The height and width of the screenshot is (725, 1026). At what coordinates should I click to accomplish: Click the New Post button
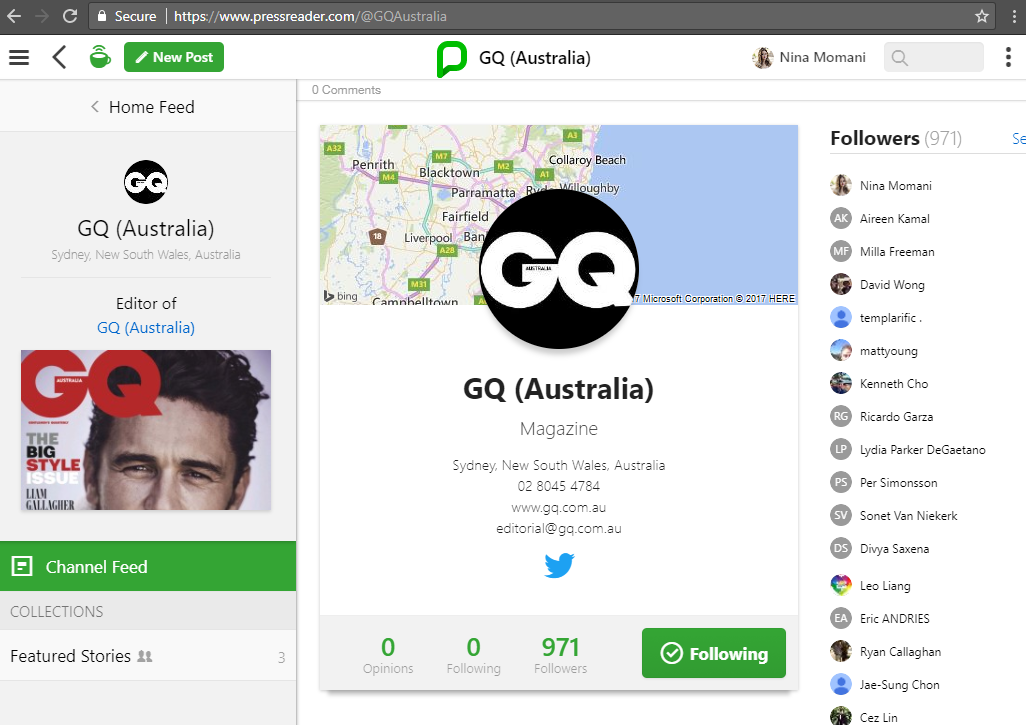click(x=174, y=57)
